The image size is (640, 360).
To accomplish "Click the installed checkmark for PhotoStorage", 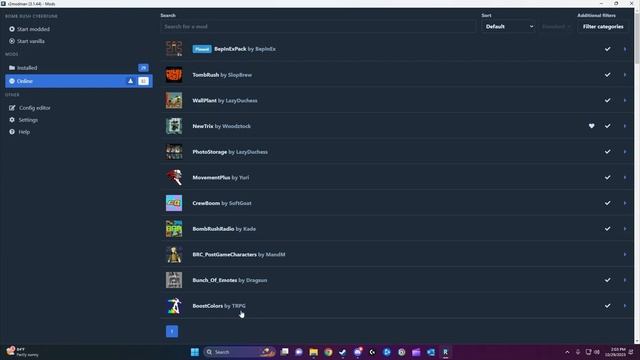I will click(607, 152).
